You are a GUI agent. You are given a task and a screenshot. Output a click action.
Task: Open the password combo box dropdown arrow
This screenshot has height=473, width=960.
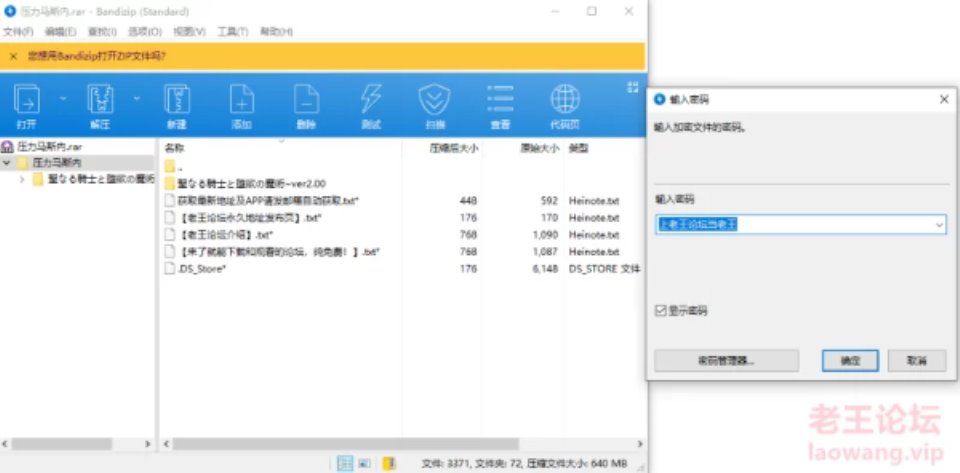tap(939, 225)
